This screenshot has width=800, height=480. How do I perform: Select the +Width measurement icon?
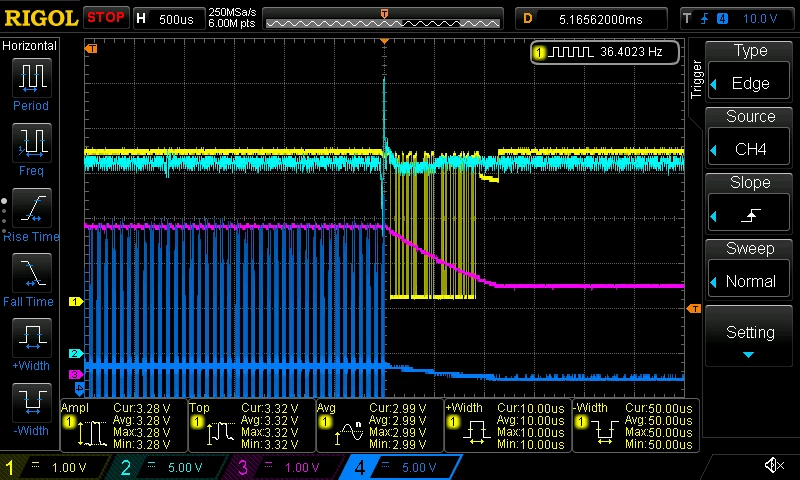(x=32, y=338)
